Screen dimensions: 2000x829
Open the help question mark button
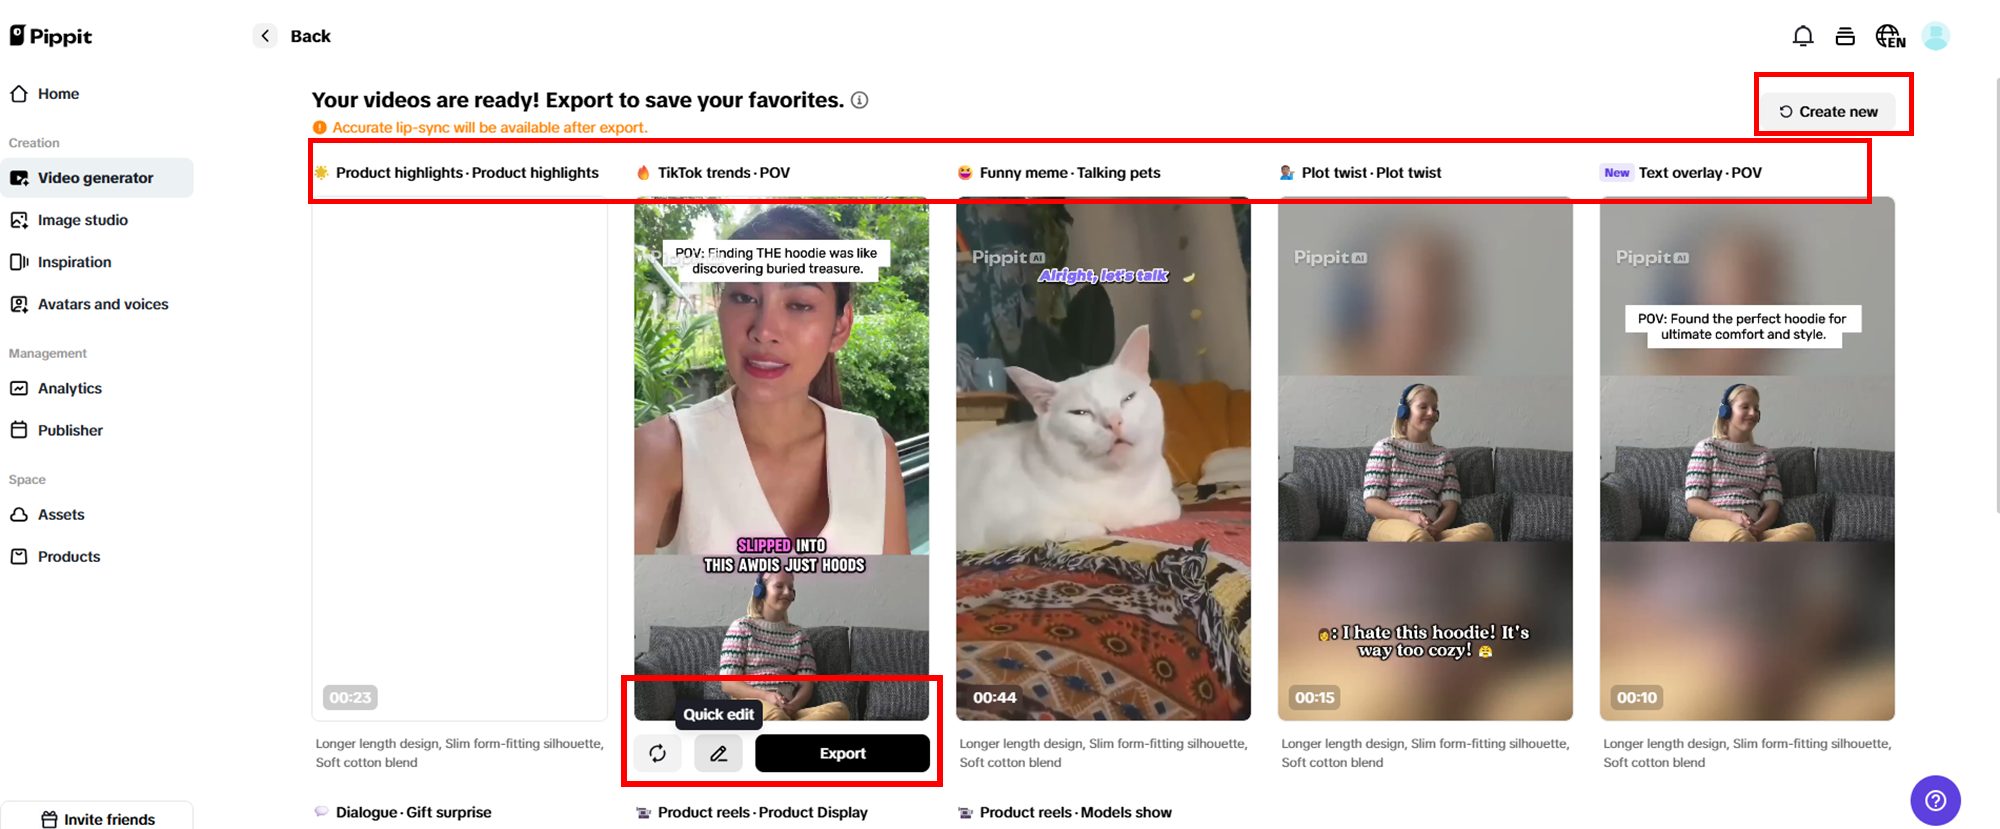coord(1935,800)
